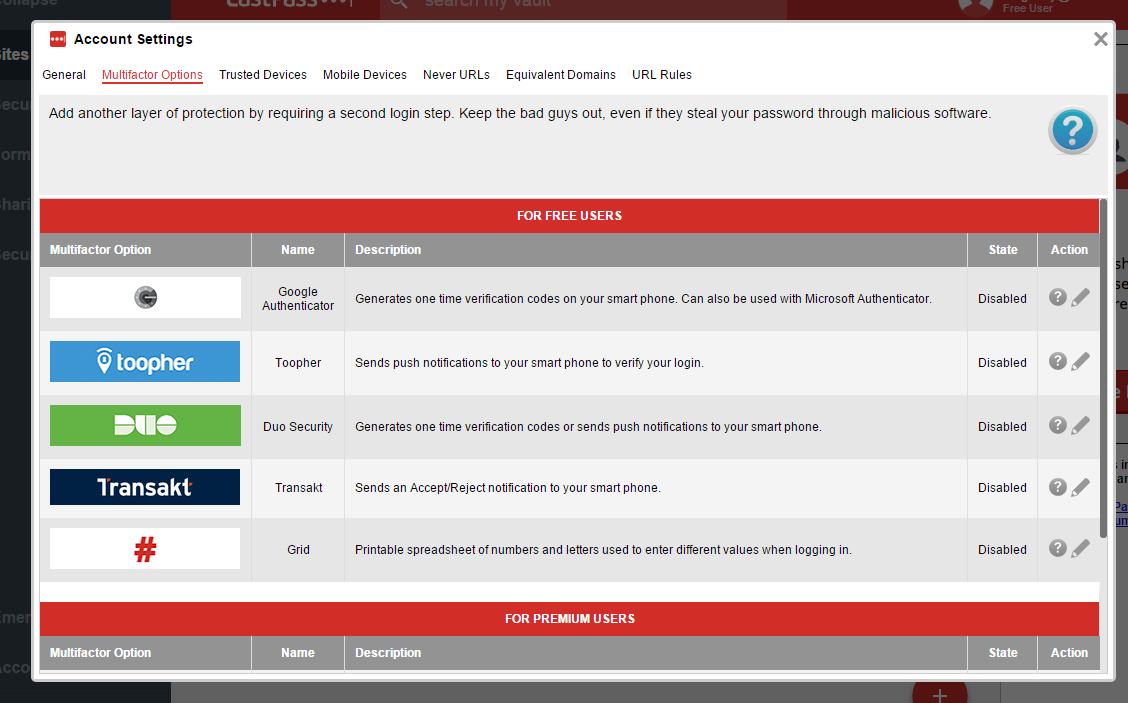Open the Trusted Devices tab
The width and height of the screenshot is (1128, 703).
tap(263, 75)
